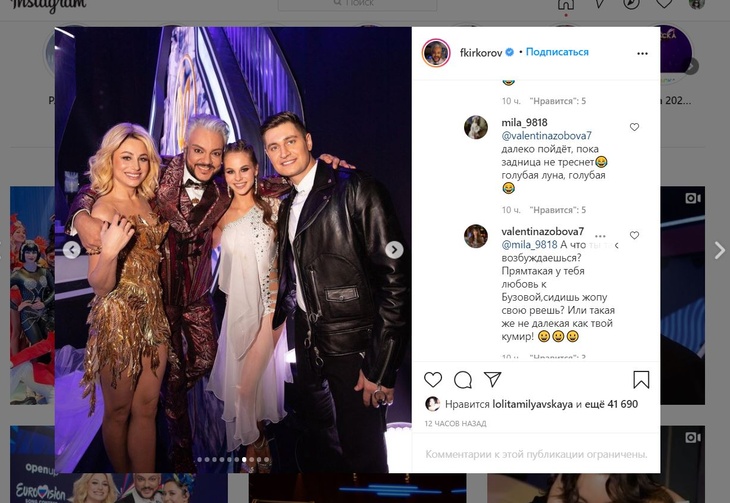Viewport: 730px width, 503px height.
Task: Click the carousel pagination dots
Action: (x=233, y=460)
